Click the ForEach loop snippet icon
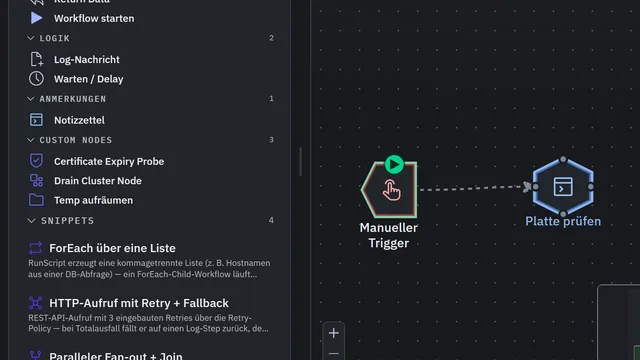The width and height of the screenshot is (640, 360). 36,248
